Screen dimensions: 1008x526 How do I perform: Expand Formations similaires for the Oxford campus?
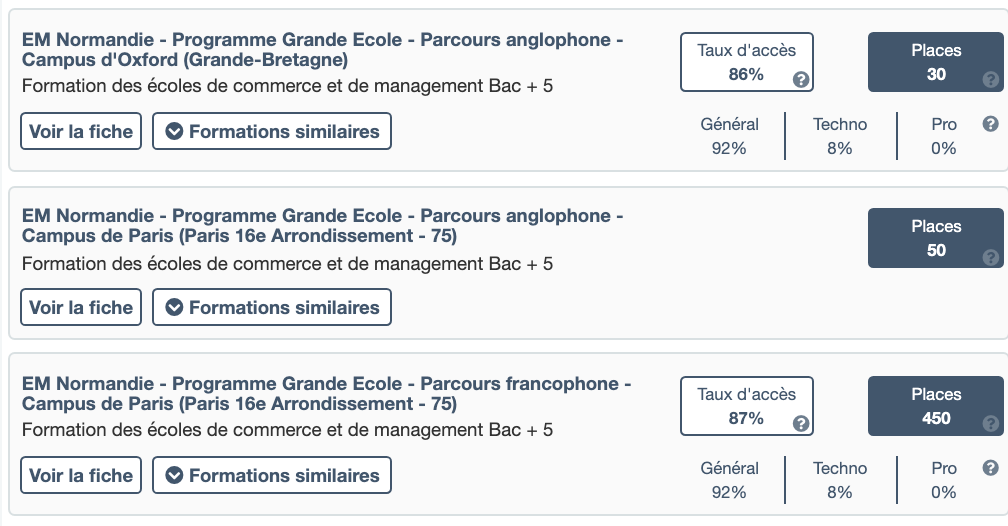(x=271, y=131)
